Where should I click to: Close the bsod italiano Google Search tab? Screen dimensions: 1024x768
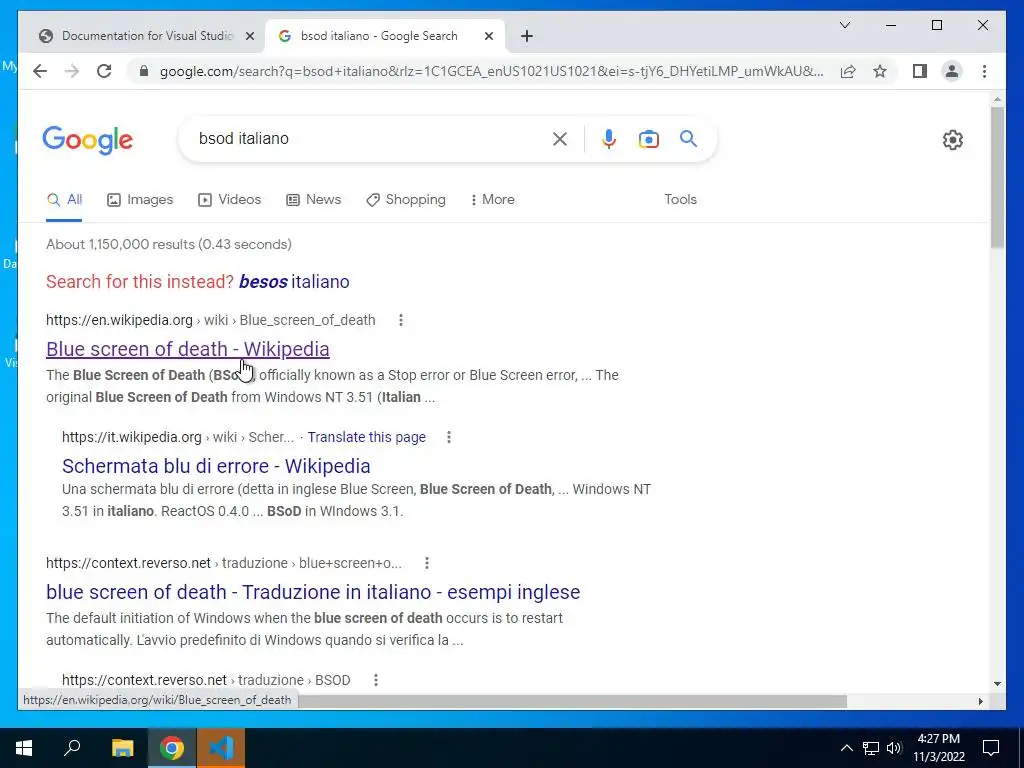point(488,36)
